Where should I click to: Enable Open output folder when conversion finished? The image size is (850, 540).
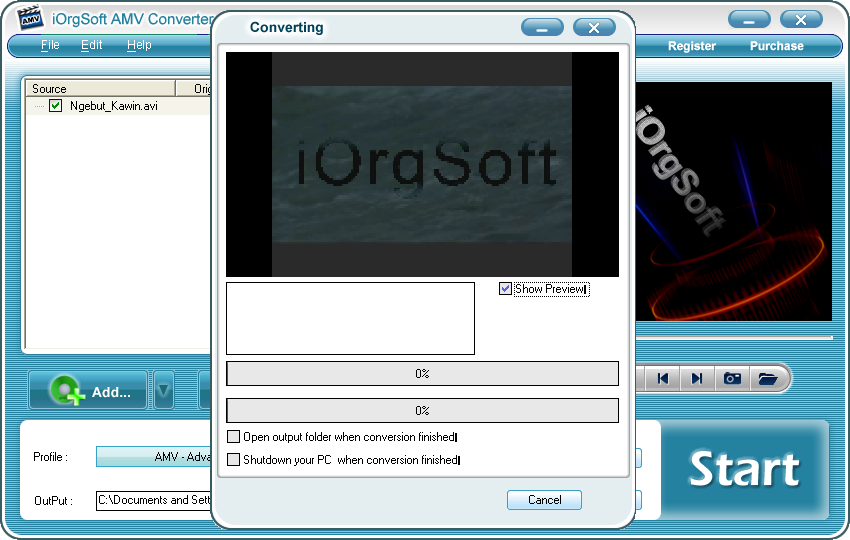pos(233,436)
